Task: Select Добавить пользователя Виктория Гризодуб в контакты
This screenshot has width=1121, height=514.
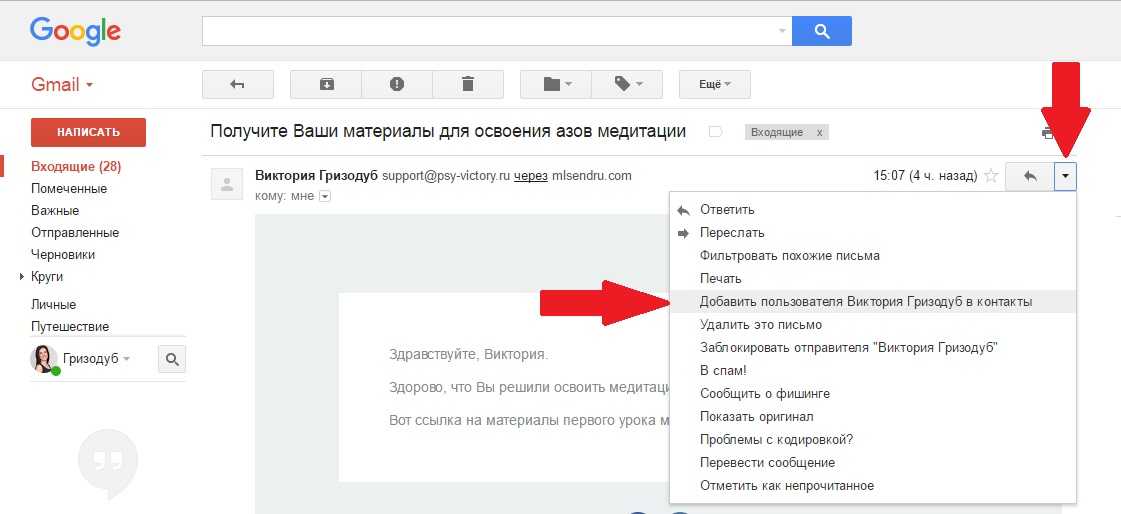Action: point(872,302)
